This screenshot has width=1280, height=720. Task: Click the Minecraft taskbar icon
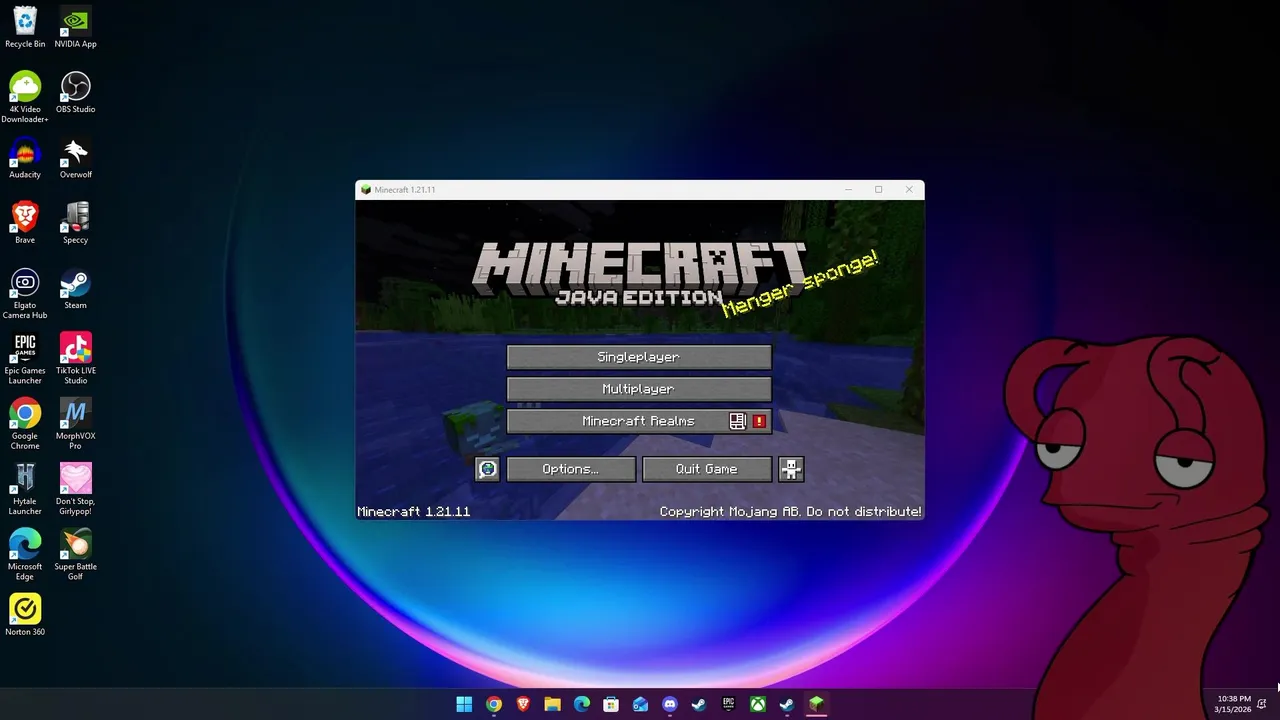[x=816, y=705]
